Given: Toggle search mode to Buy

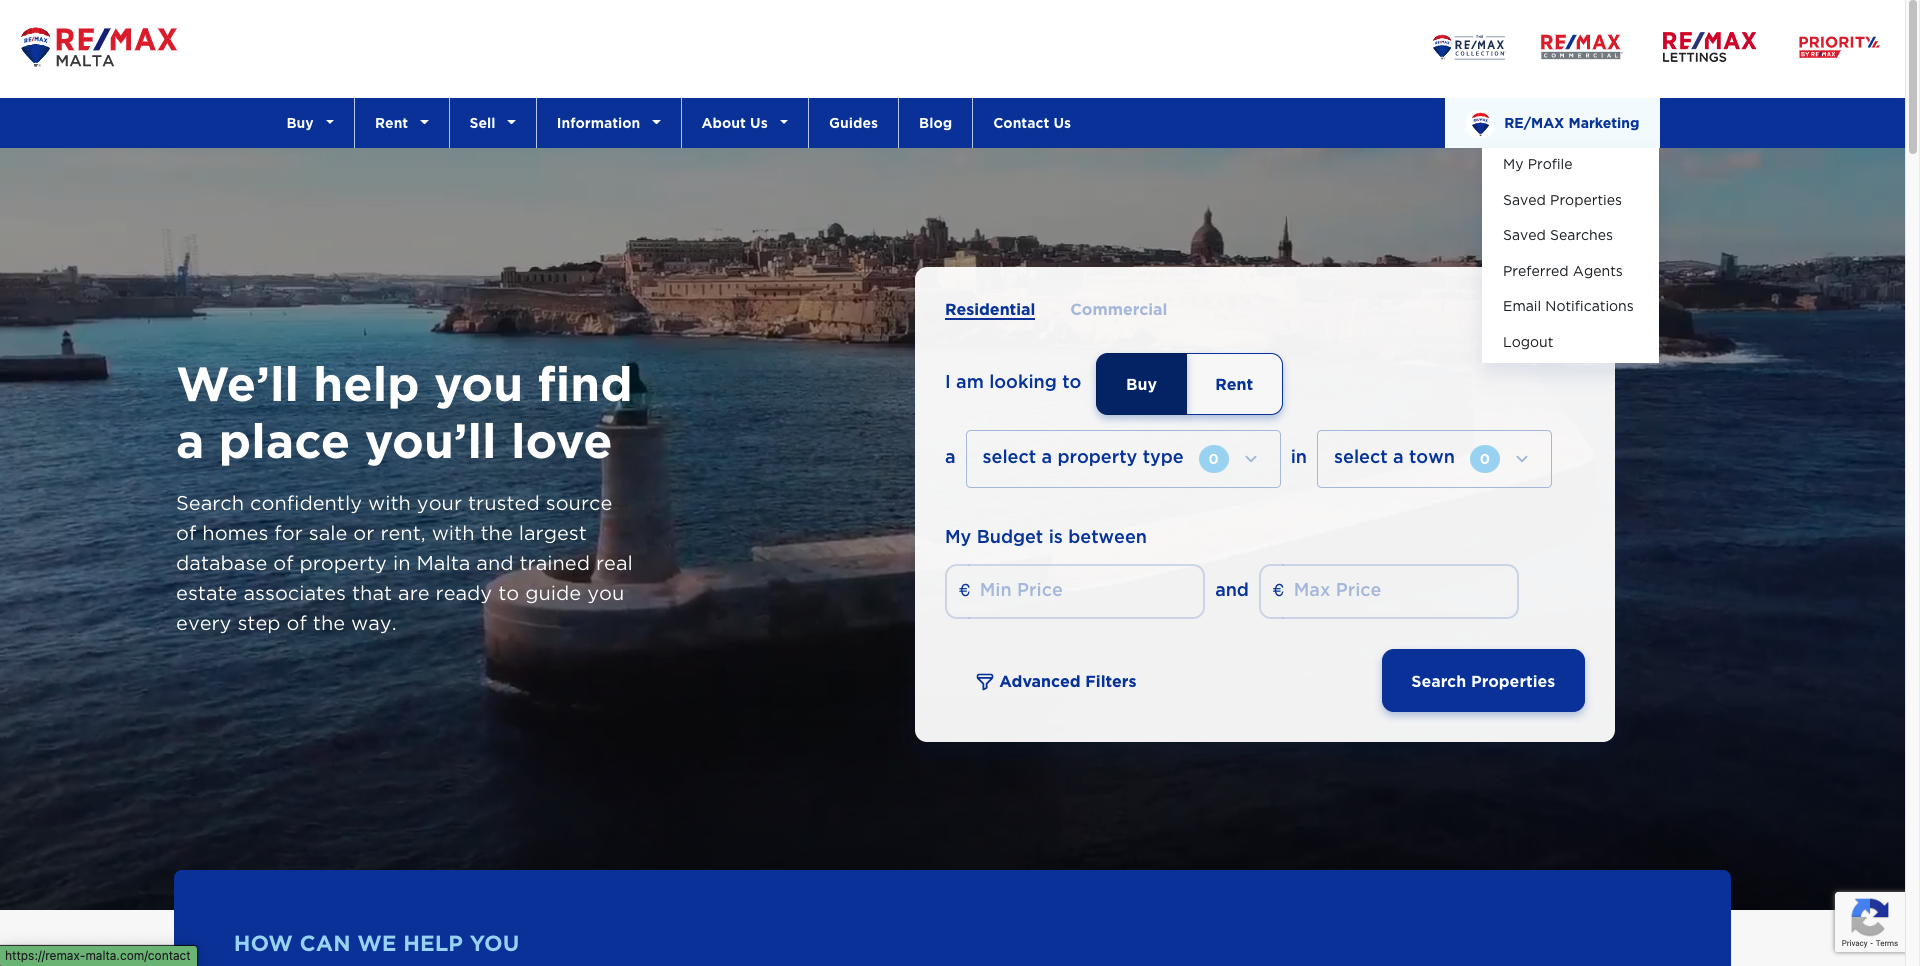Looking at the screenshot, I should [1141, 384].
